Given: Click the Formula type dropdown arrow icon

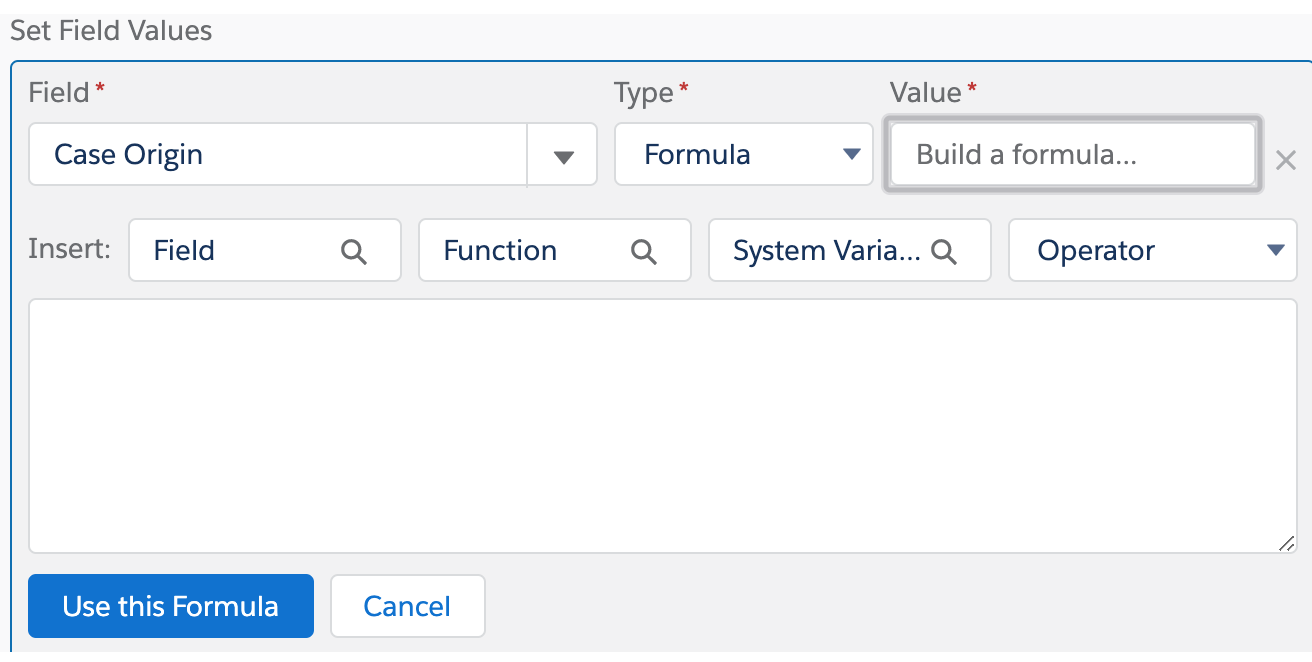Looking at the screenshot, I should point(851,154).
